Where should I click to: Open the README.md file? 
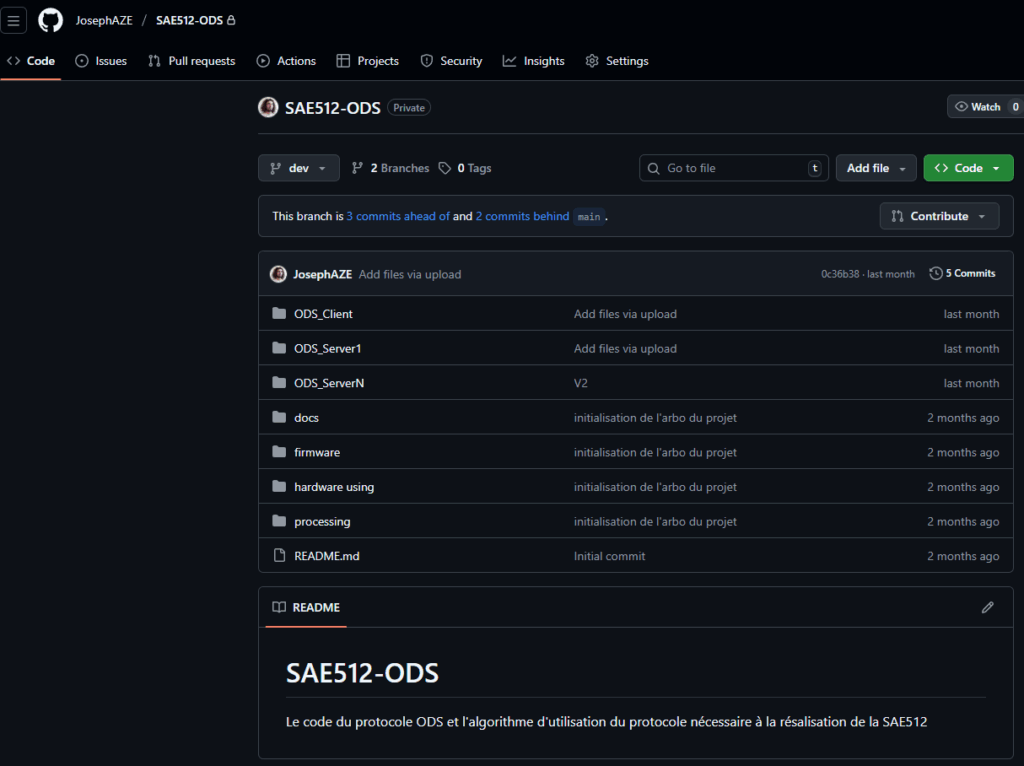326,556
